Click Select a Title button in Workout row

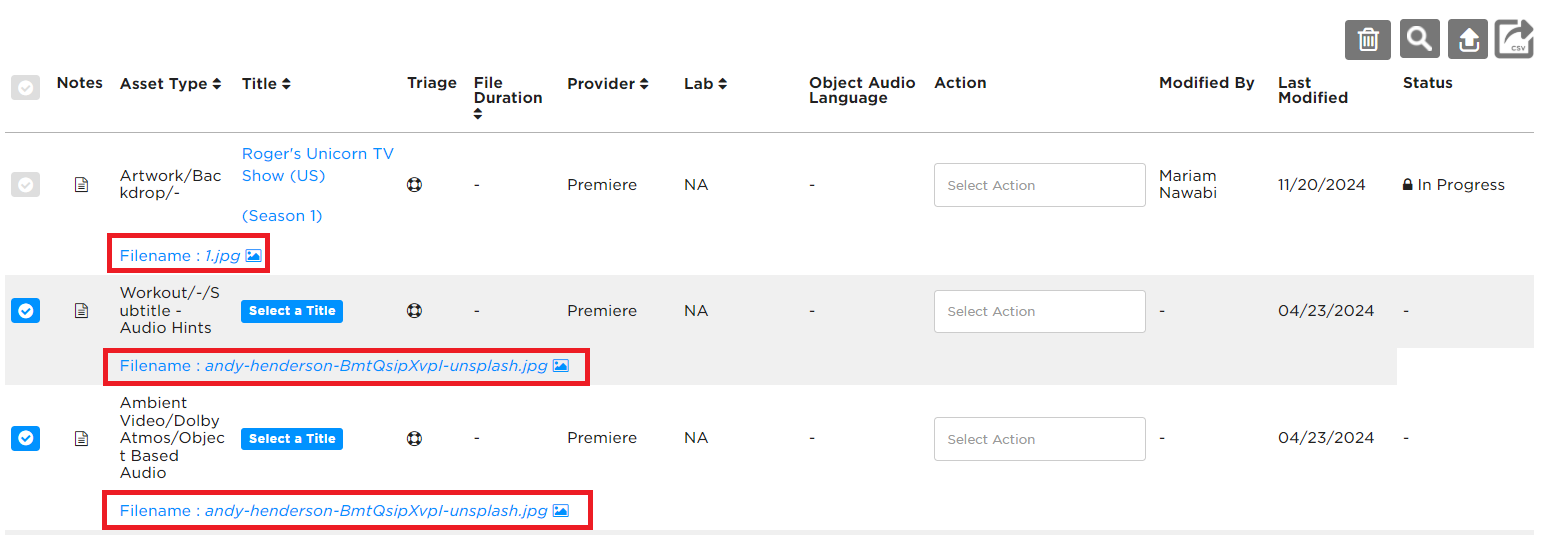(x=292, y=311)
